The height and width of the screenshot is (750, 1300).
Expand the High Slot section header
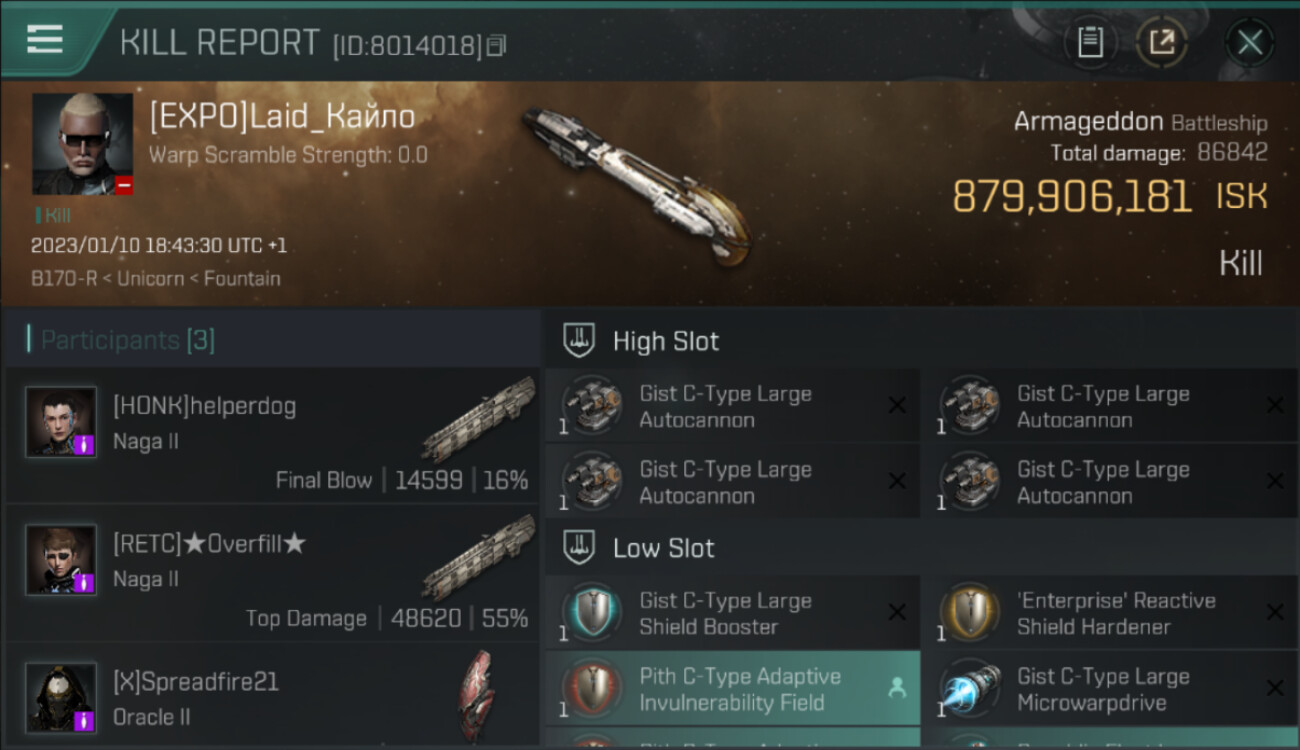[x=921, y=341]
